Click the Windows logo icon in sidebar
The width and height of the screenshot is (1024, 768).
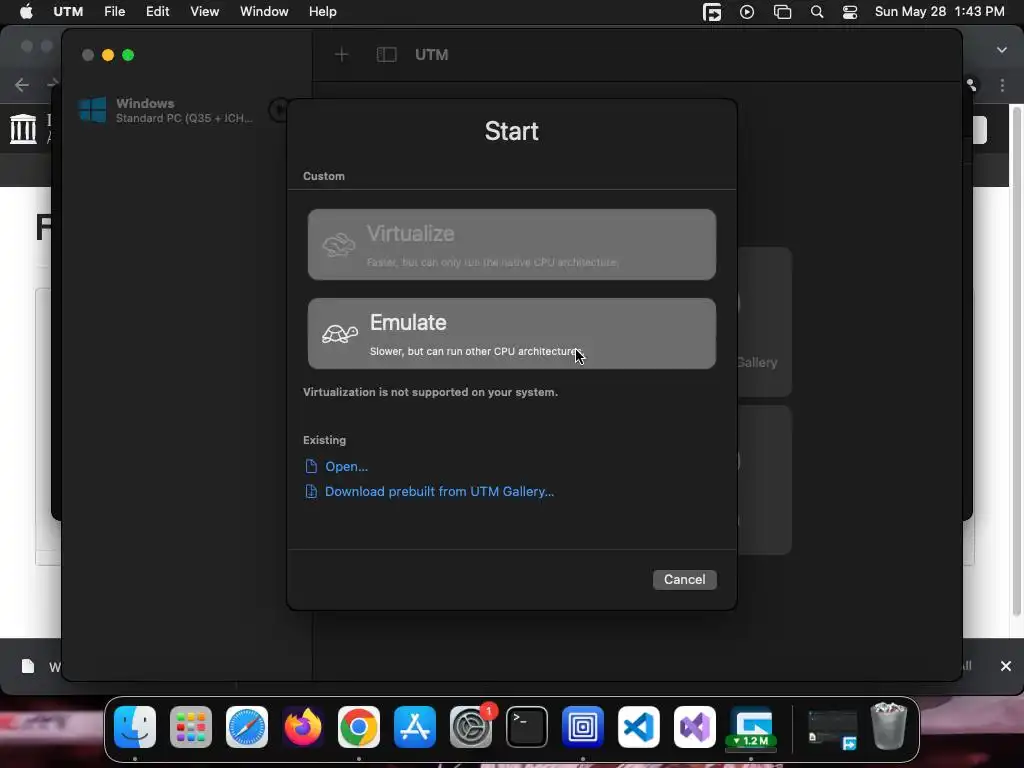tap(92, 110)
